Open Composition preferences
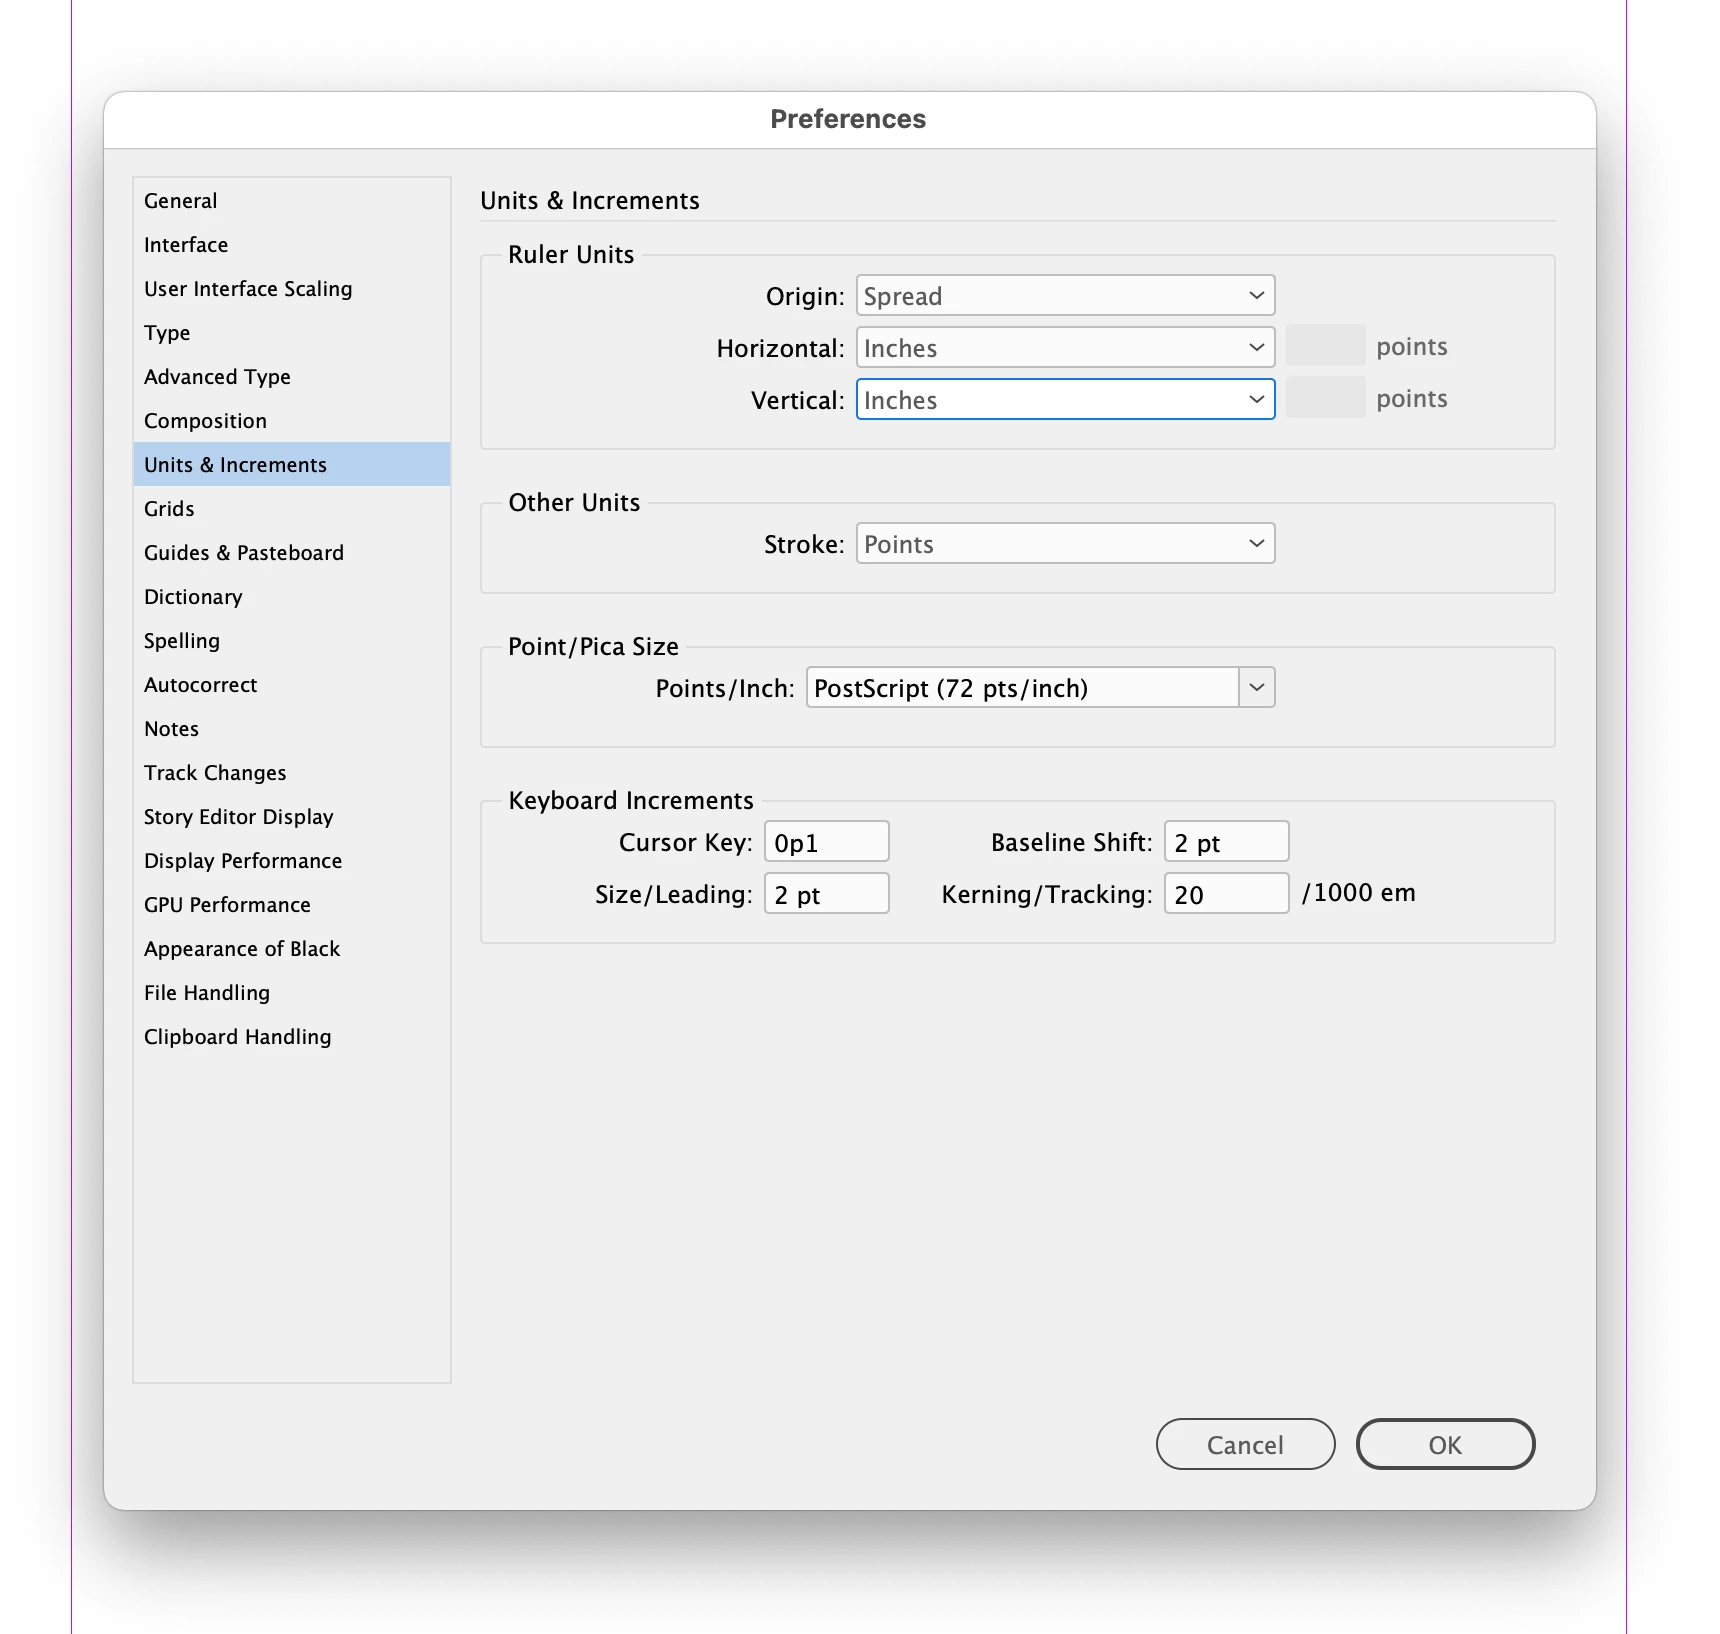This screenshot has width=1720, height=1634. 291,421
